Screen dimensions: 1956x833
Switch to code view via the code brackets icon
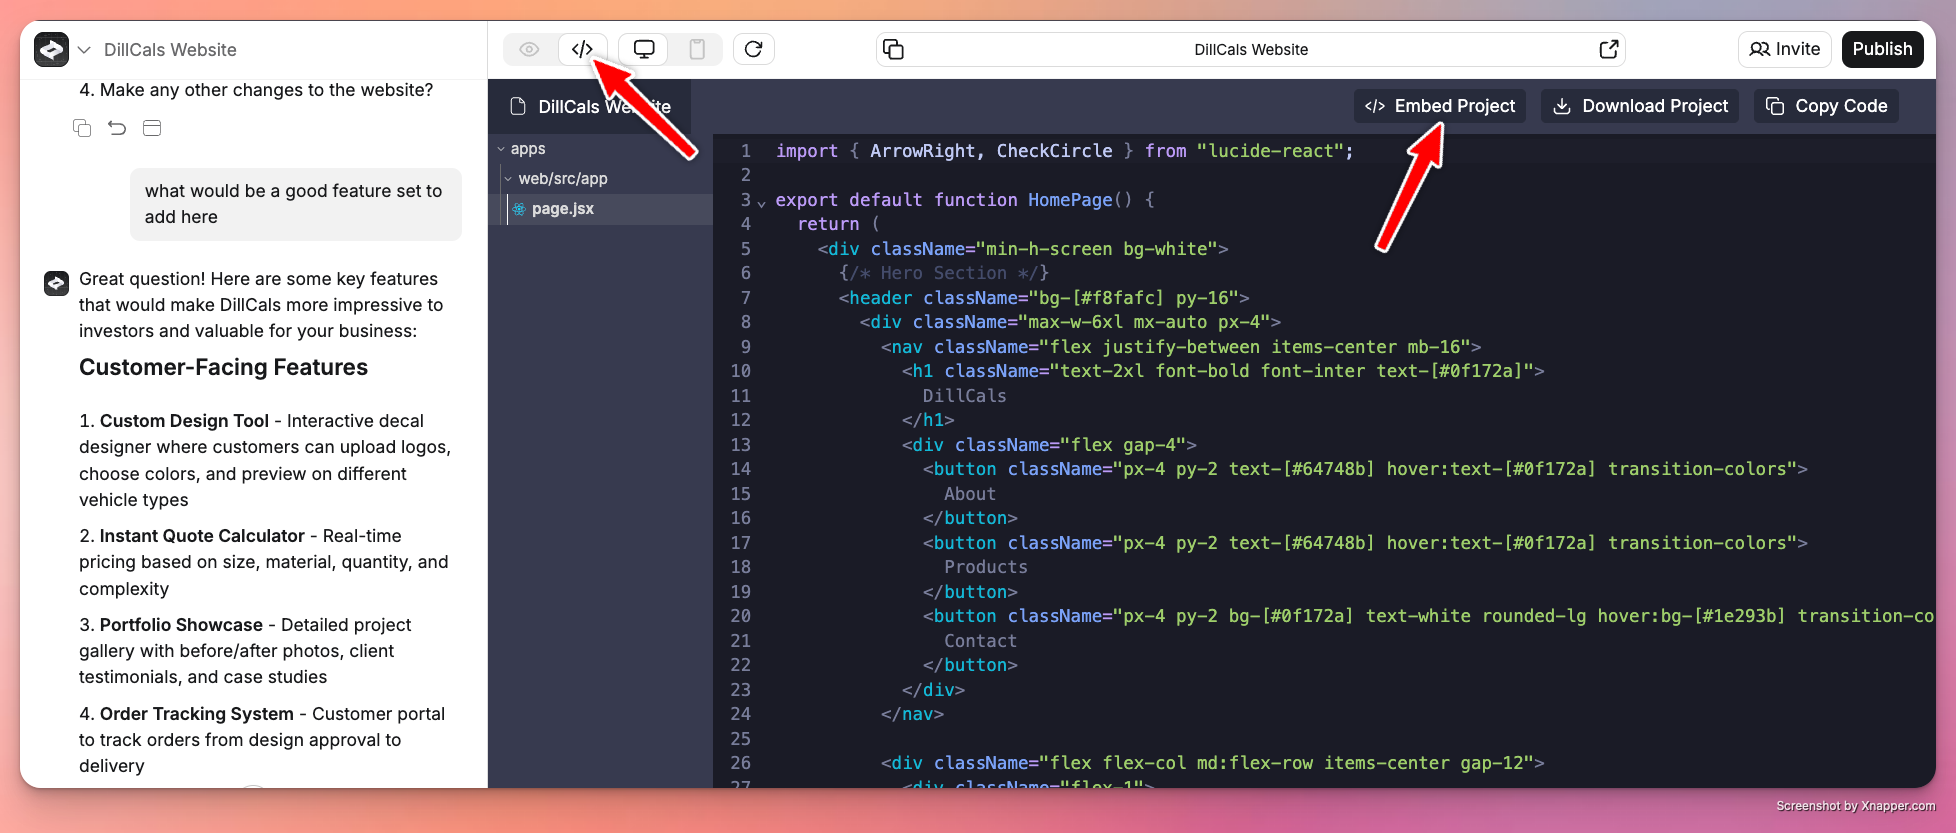[x=583, y=49]
